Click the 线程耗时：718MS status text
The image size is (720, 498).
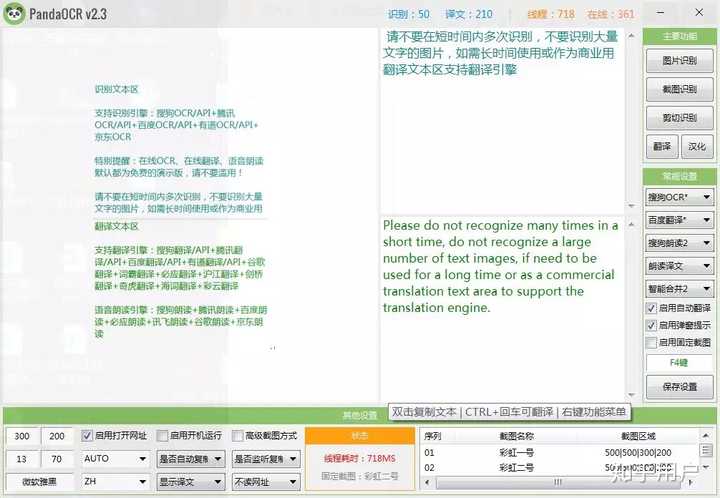tap(360, 458)
